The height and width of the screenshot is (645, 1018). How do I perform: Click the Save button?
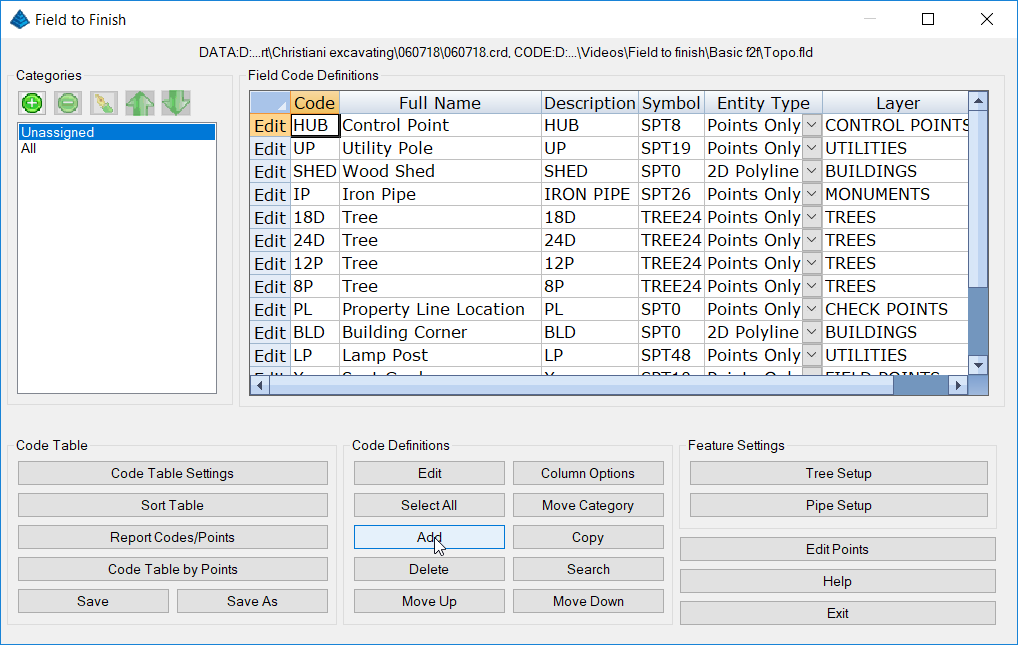click(93, 601)
